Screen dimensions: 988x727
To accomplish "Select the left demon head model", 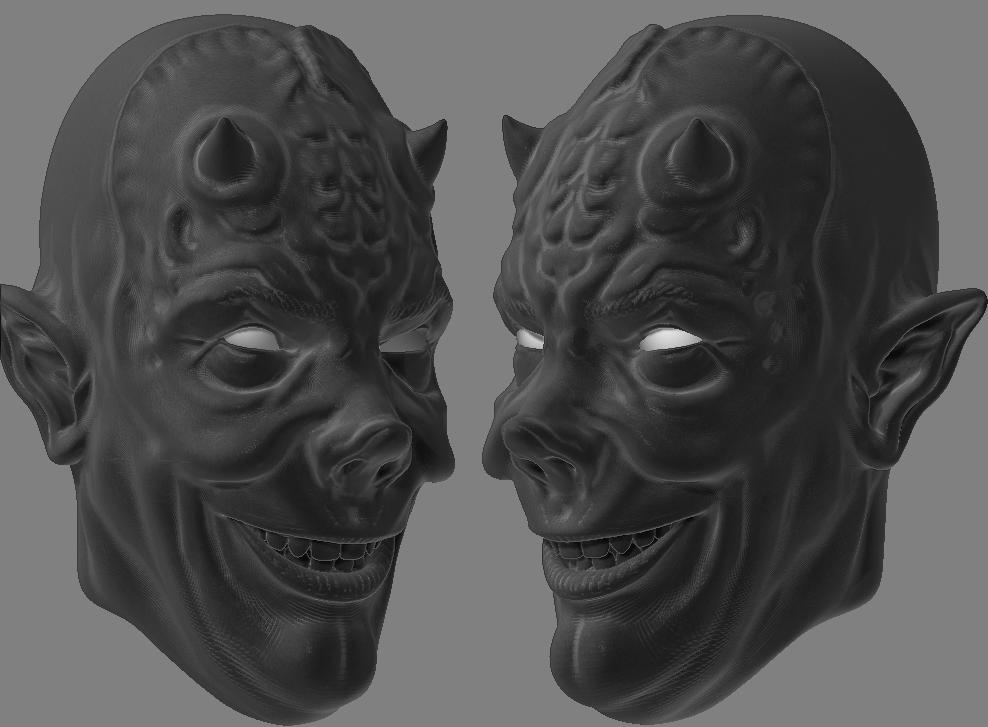I will (228, 372).
